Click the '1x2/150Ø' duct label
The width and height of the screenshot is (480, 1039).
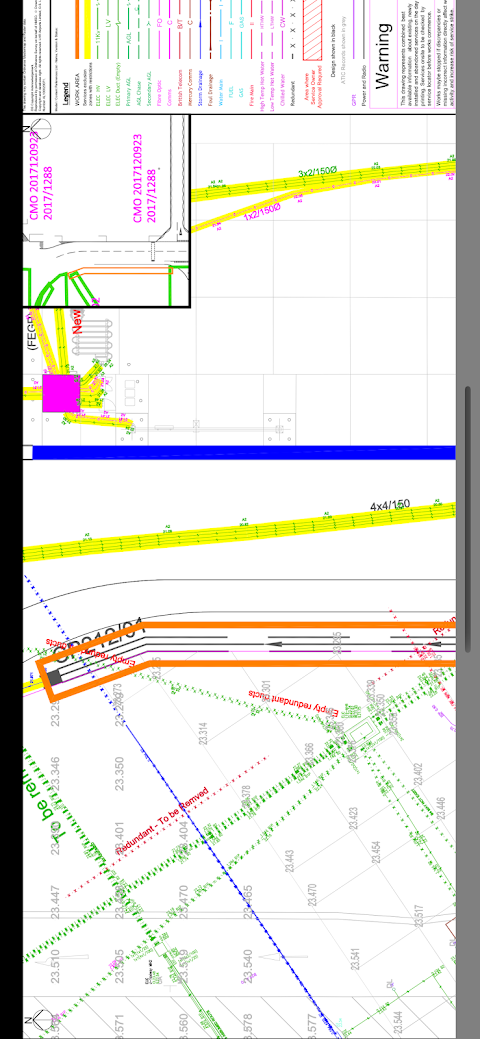(263, 213)
